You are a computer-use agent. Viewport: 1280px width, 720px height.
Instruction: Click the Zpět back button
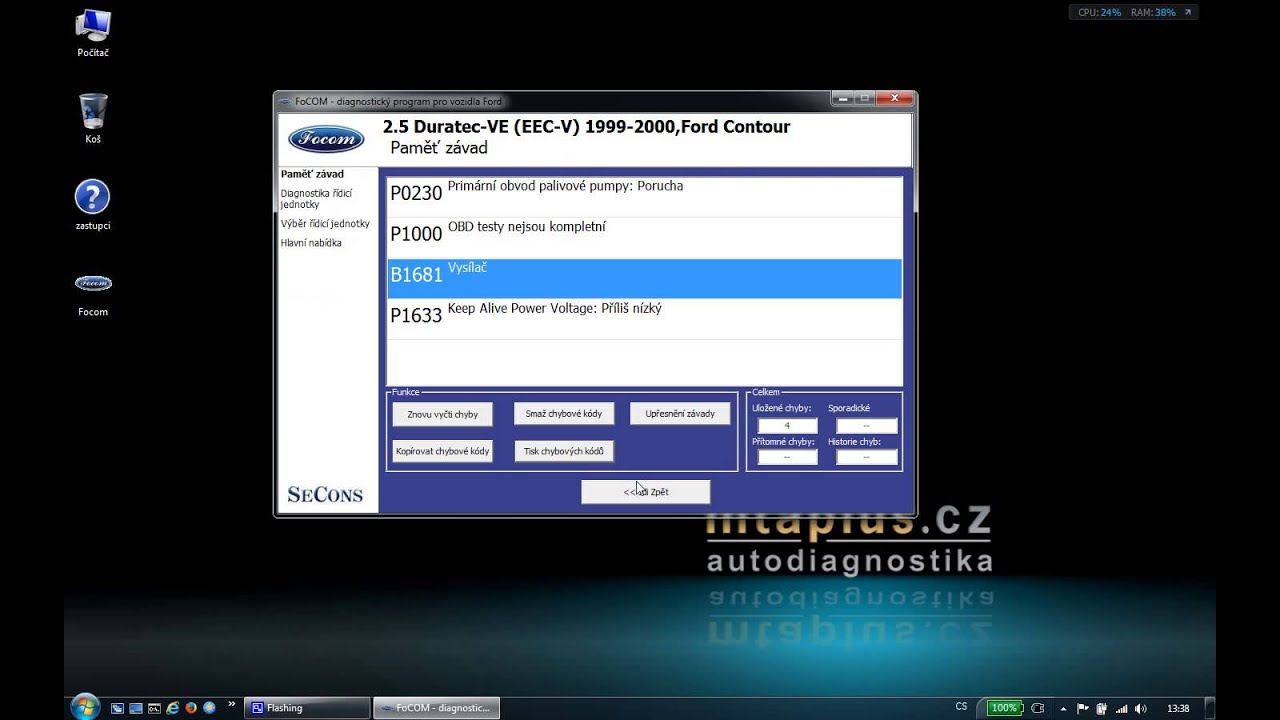point(646,492)
